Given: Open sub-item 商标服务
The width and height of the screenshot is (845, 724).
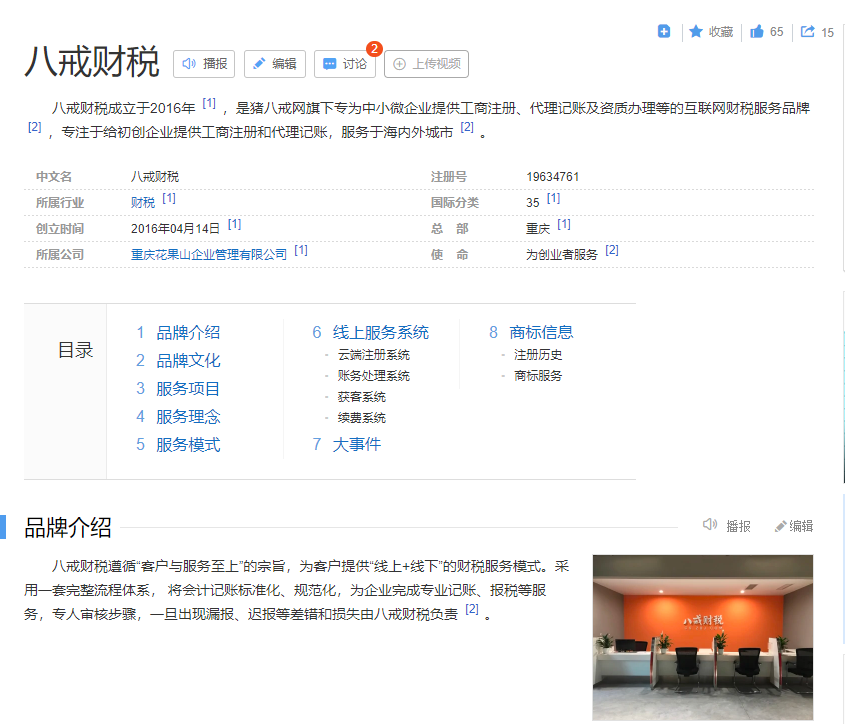Looking at the screenshot, I should (x=538, y=376).
